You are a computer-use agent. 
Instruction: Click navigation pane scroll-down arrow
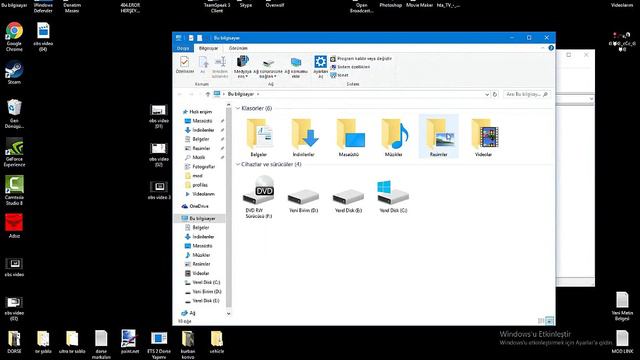pos(229,313)
